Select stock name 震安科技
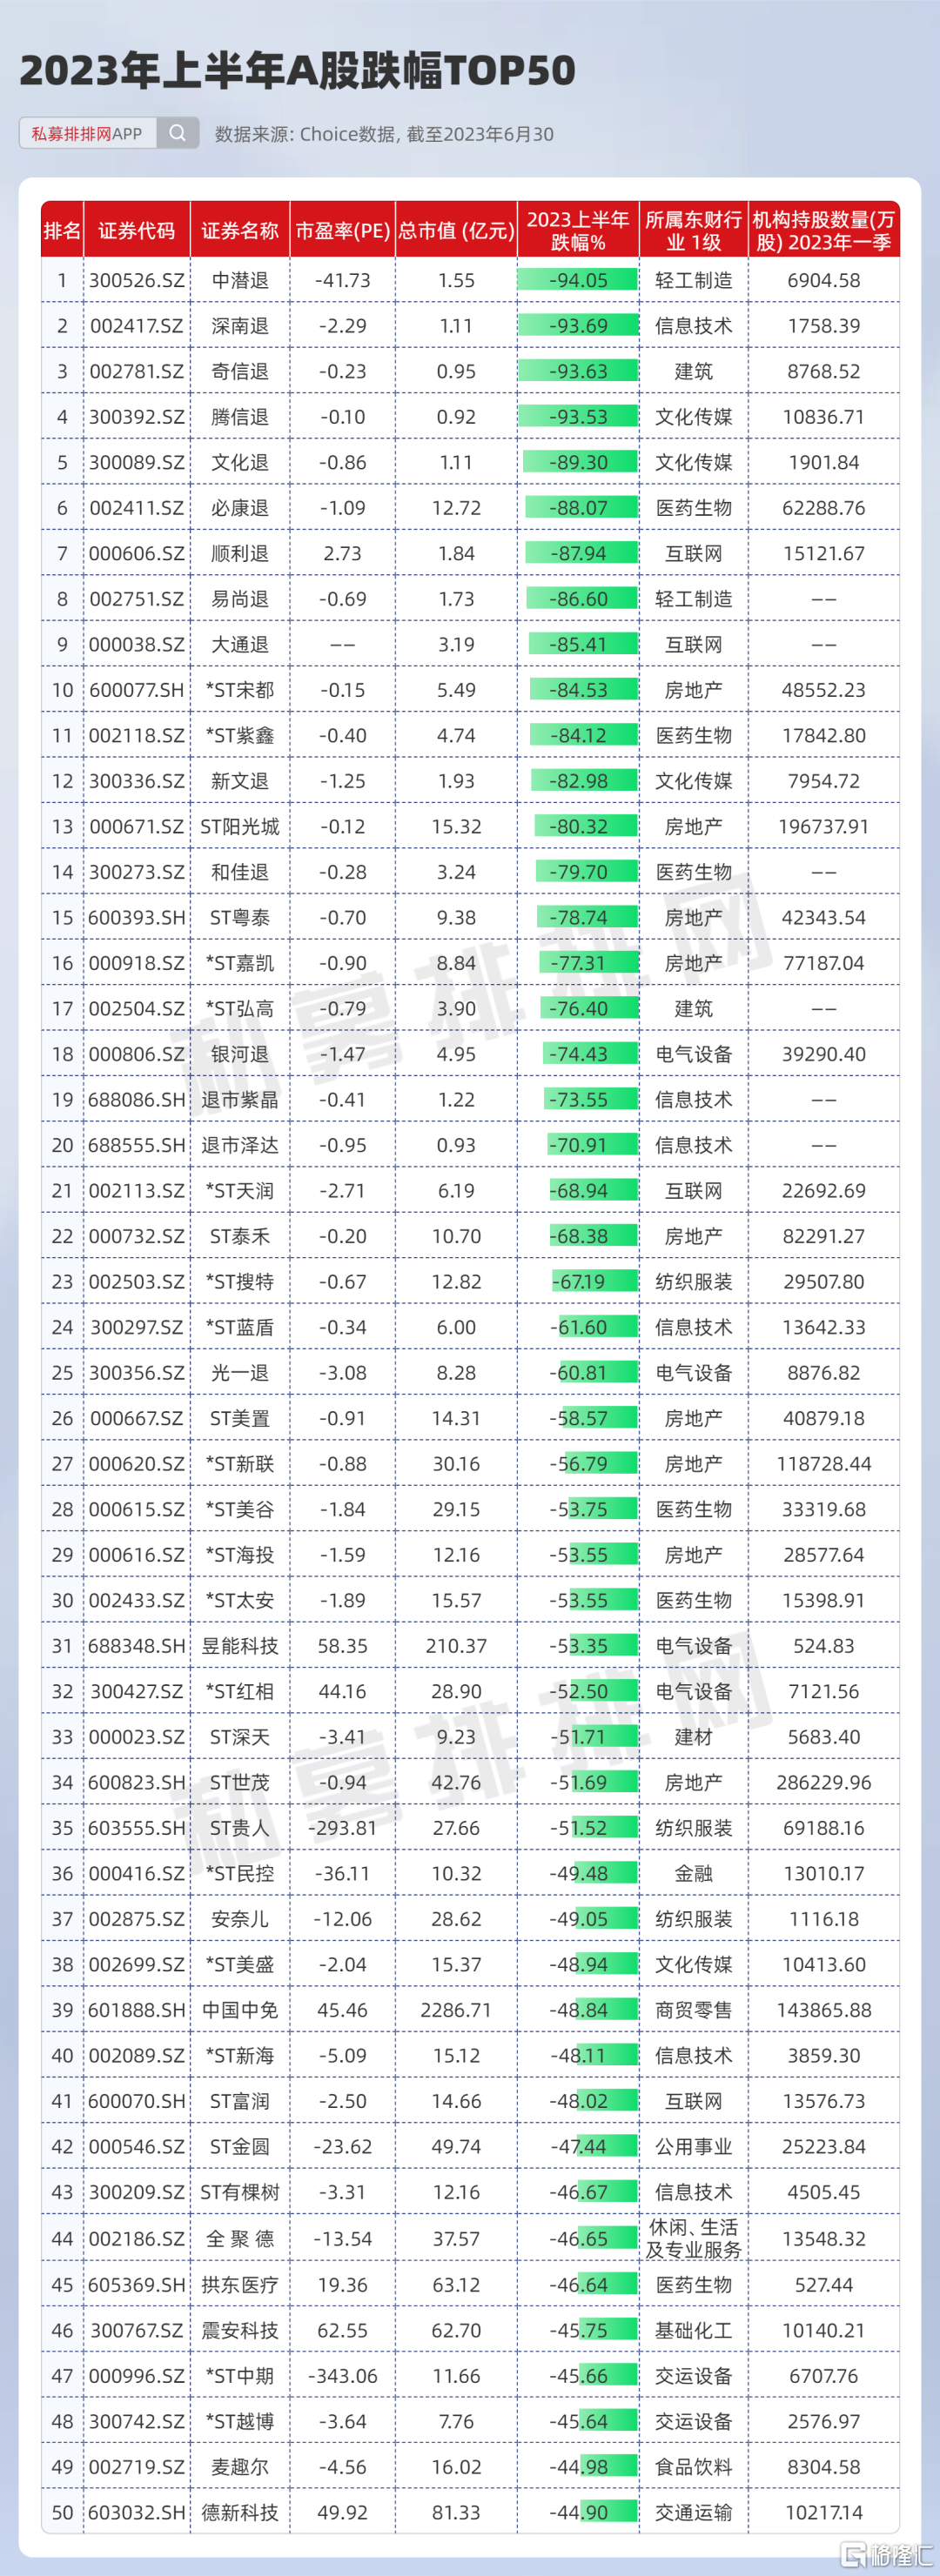This screenshot has width=940, height=2576. [x=240, y=2330]
